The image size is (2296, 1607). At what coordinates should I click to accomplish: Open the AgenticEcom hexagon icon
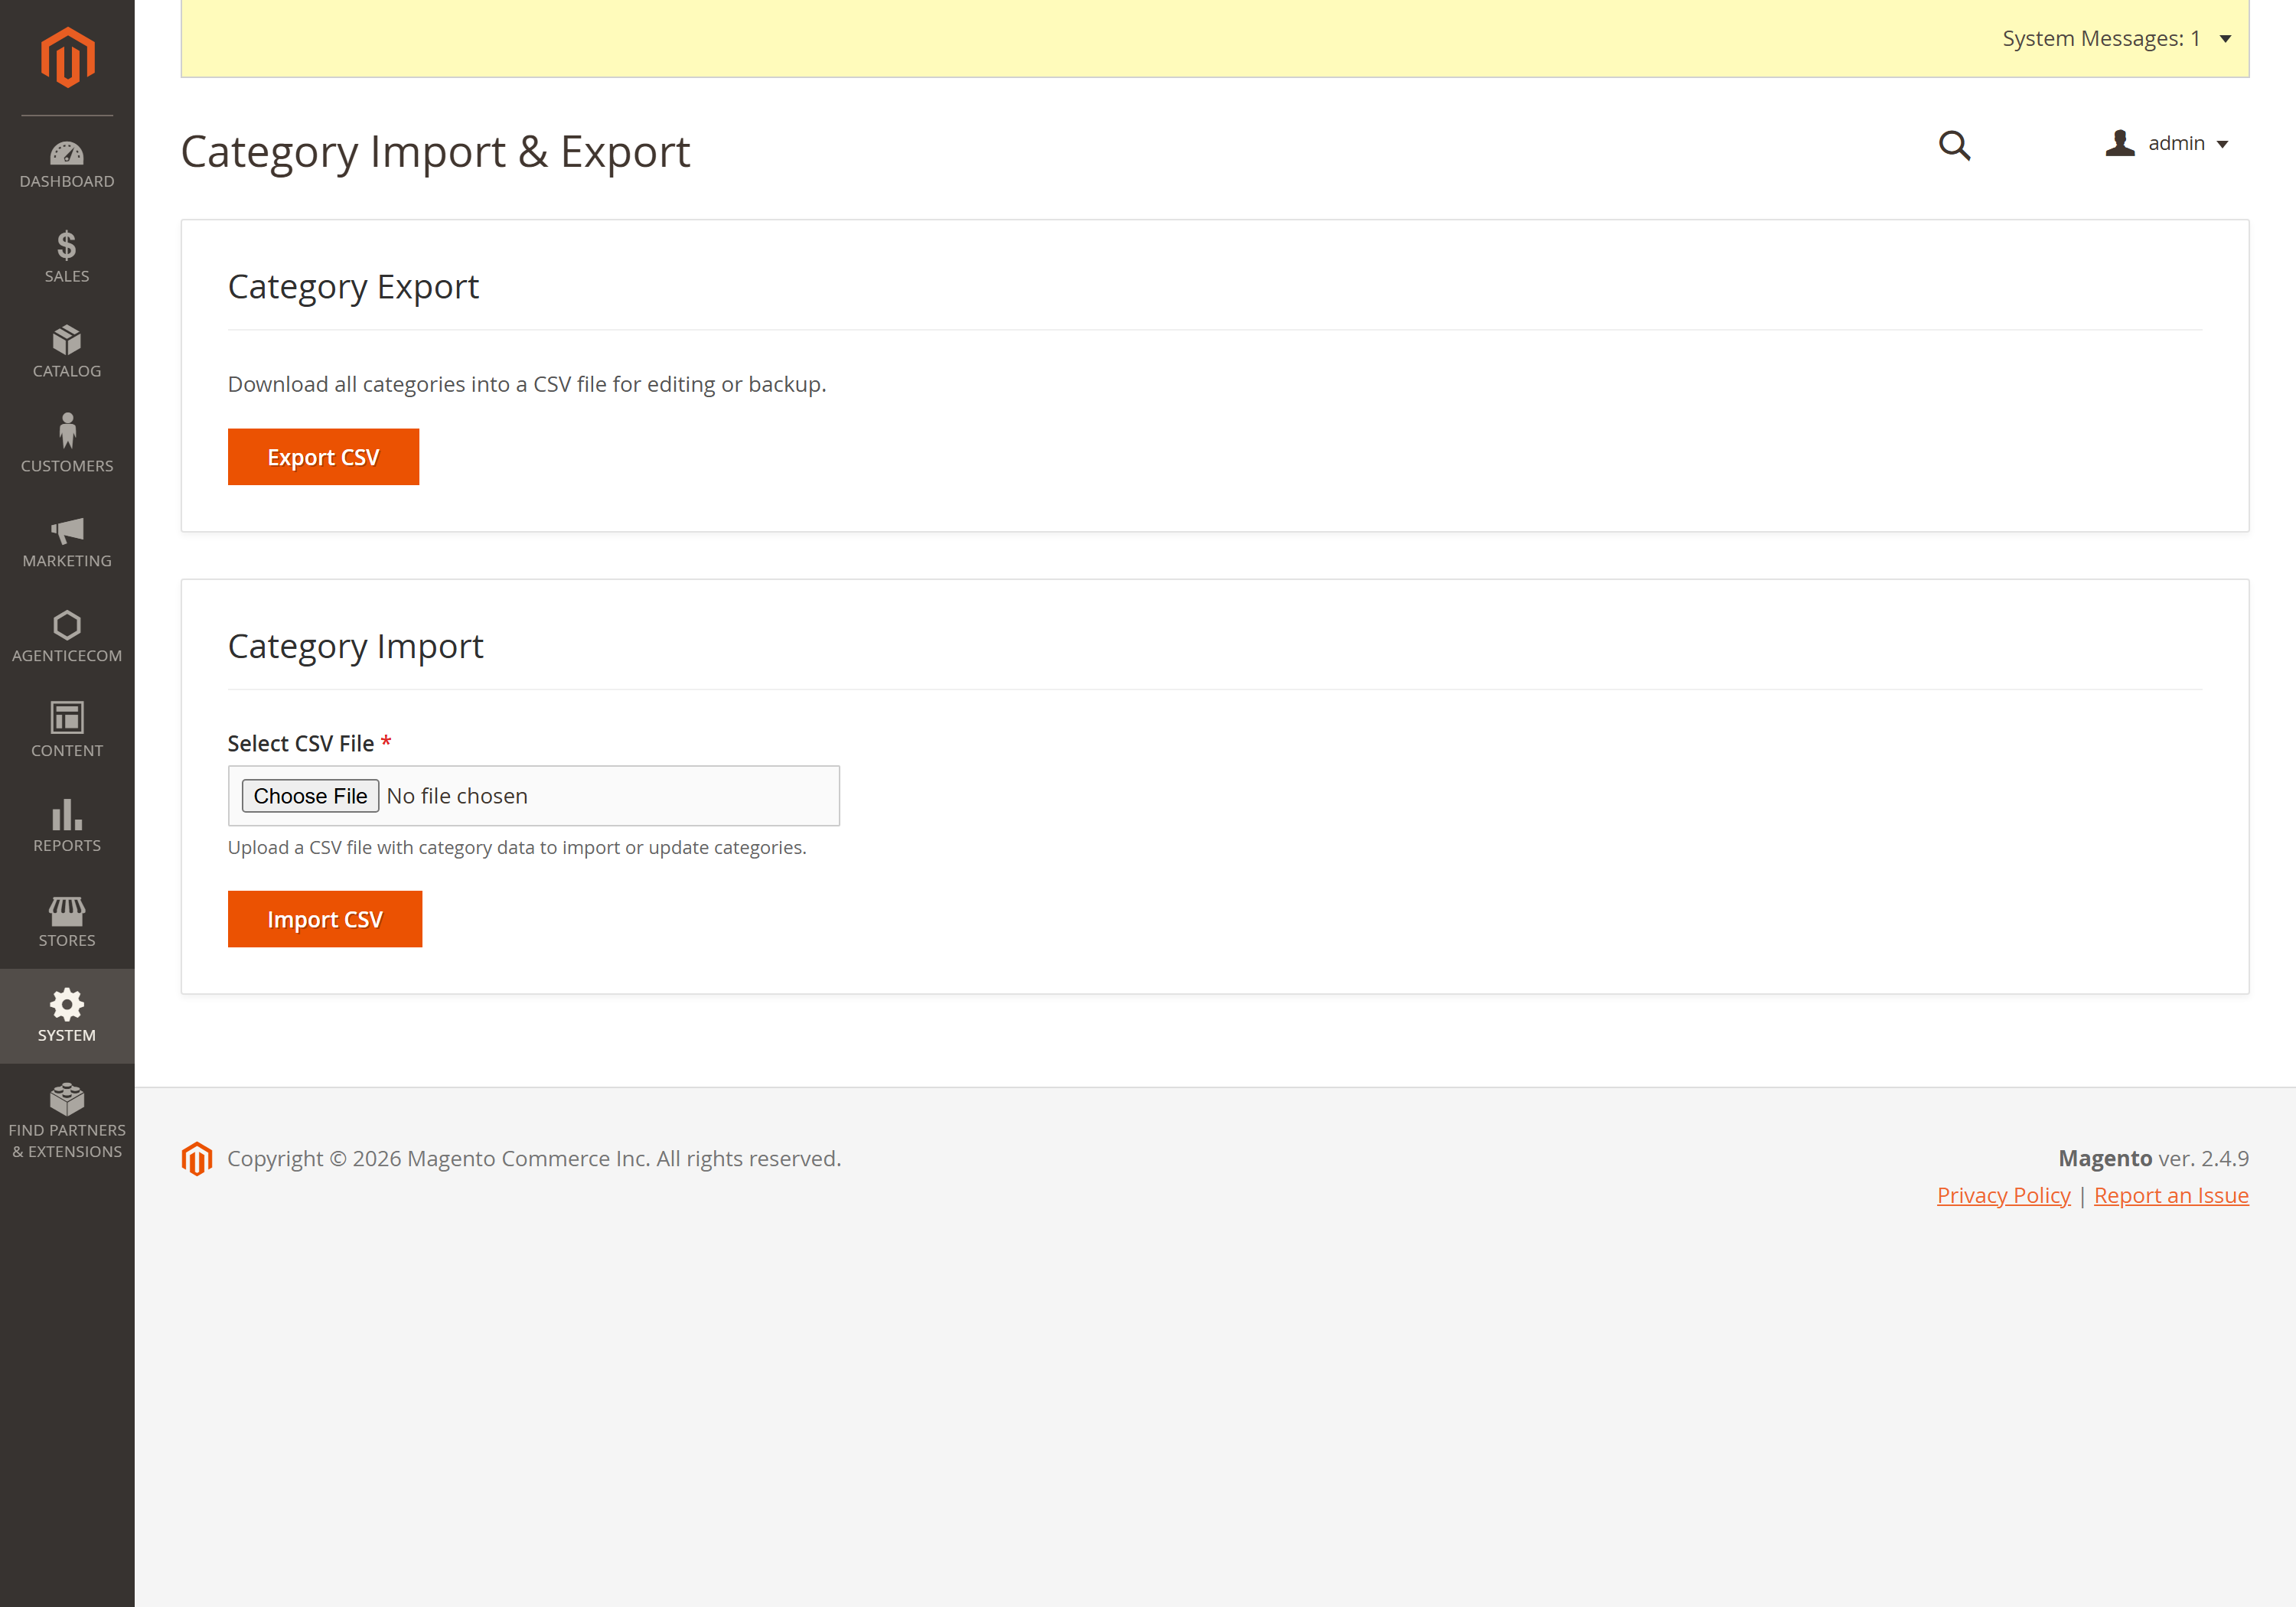pyautogui.click(x=67, y=625)
